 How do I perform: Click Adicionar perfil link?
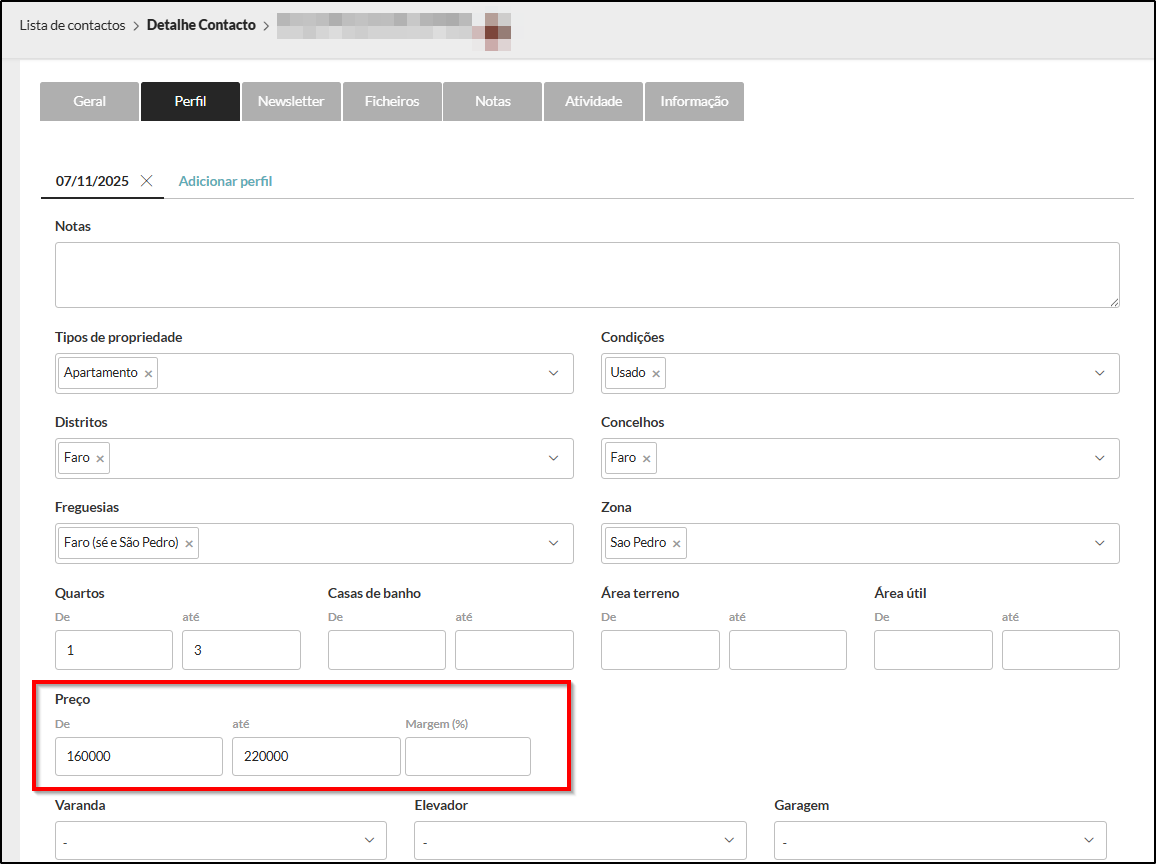[225, 181]
